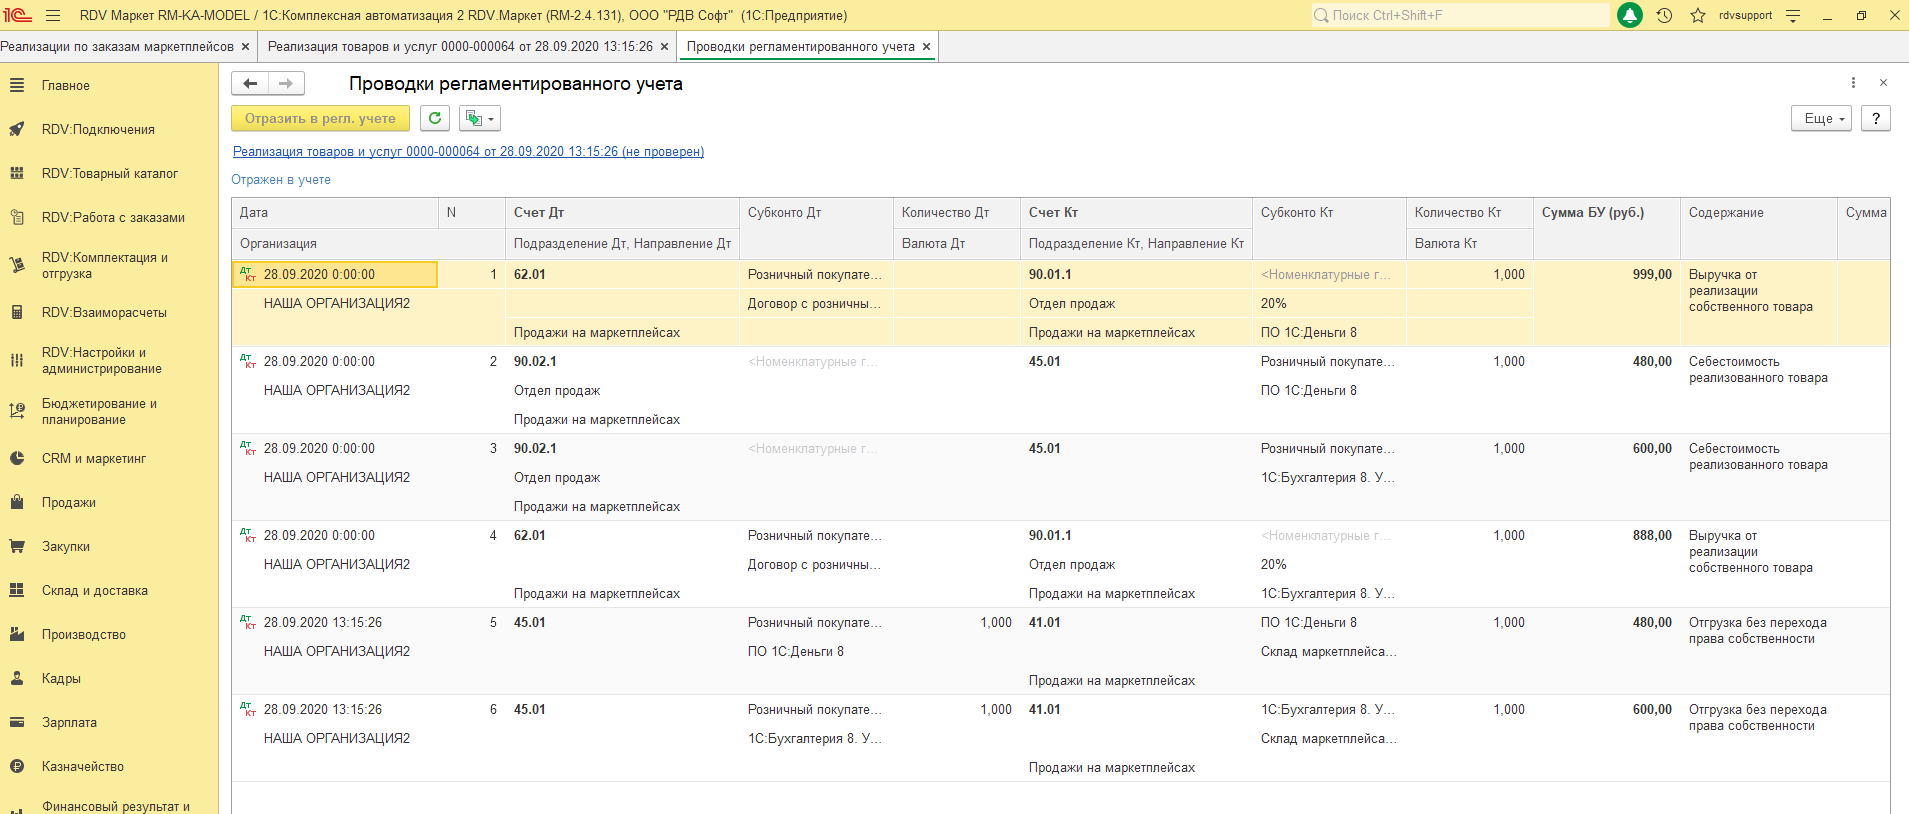The width and height of the screenshot is (1909, 814).
Task: Open the Реализация товаров и услуг 0000-000064 link
Action: point(468,151)
